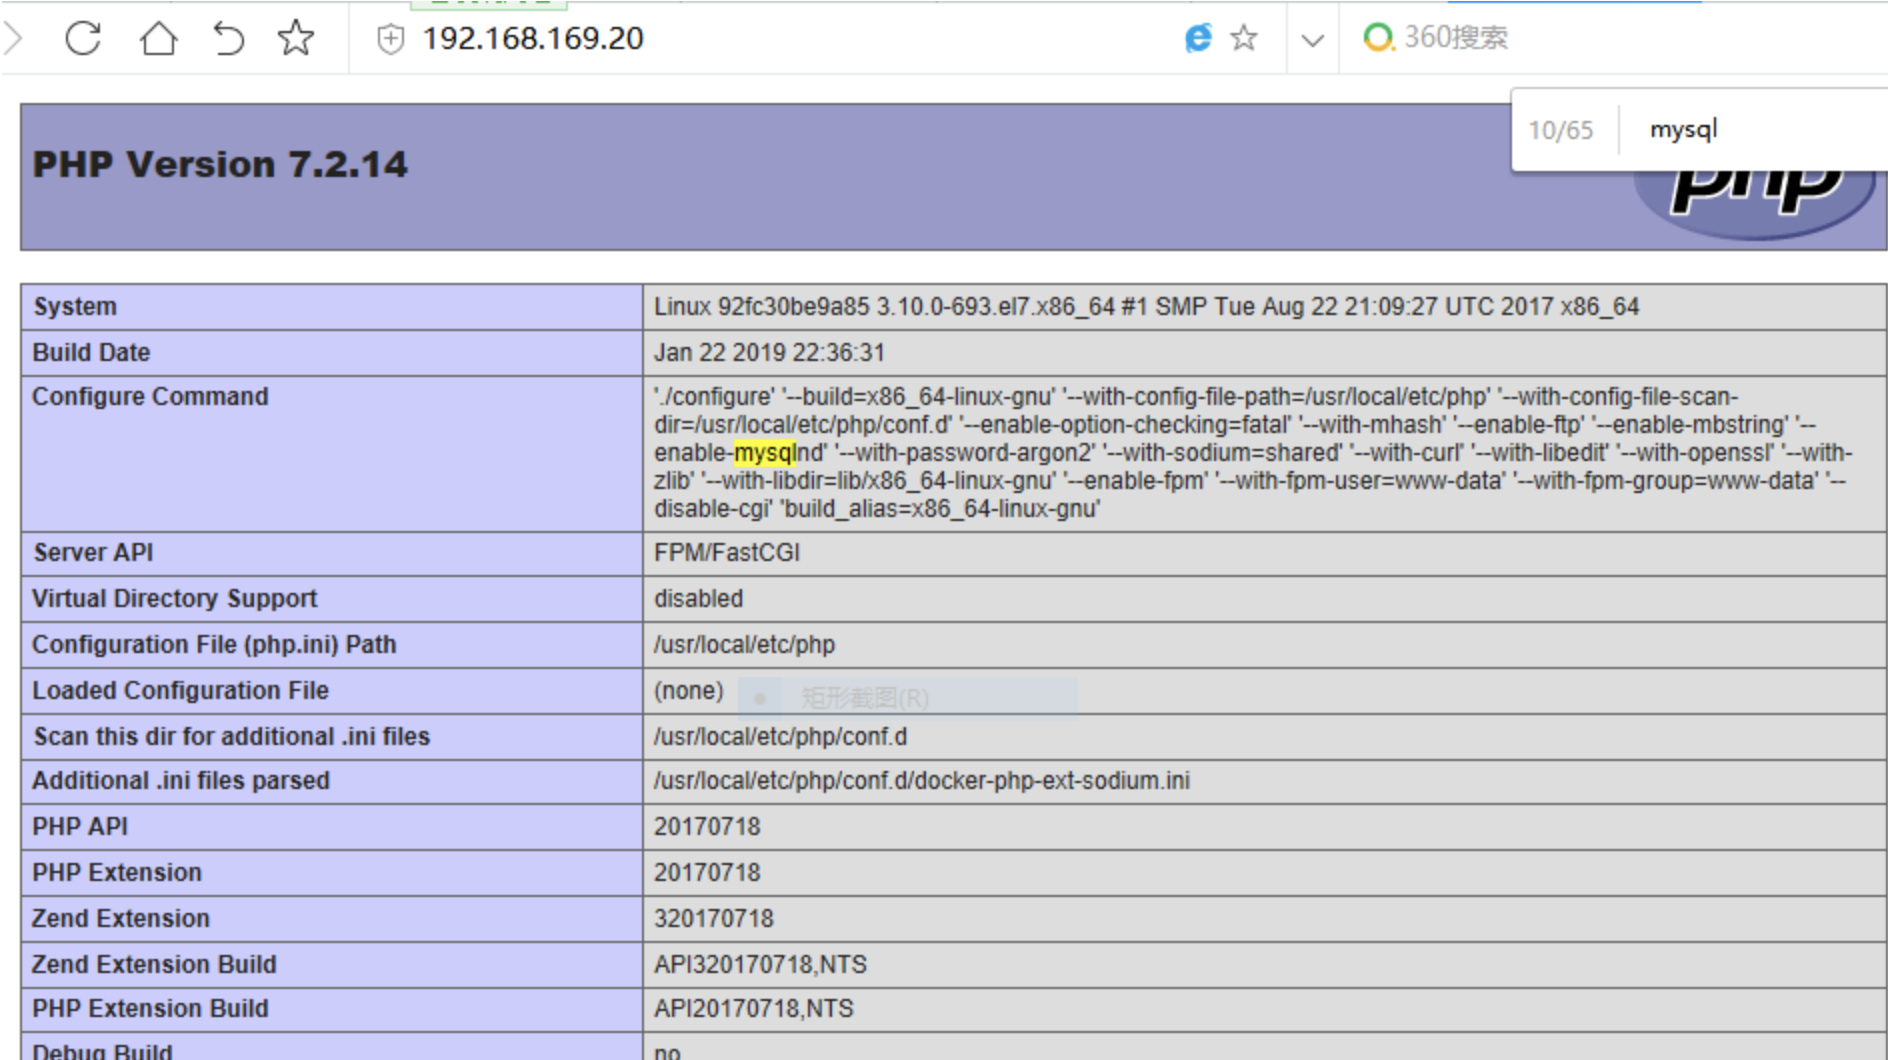Screen dimensions: 1888x1060
Task: Select the Zend Extension label
Action: 120,919
